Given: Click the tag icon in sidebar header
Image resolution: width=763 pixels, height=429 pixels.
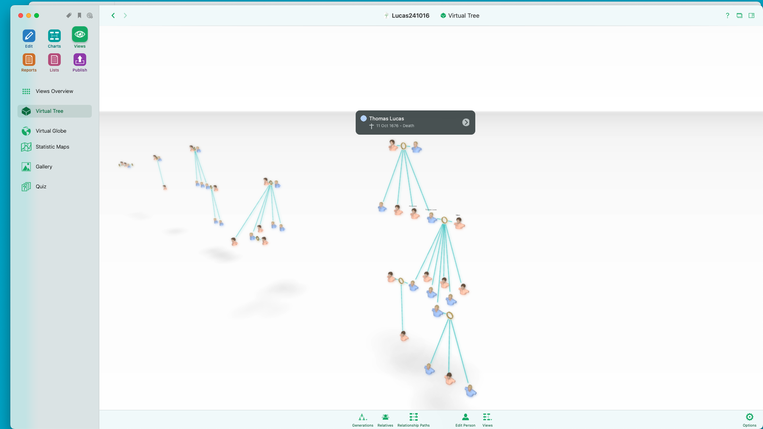Looking at the screenshot, I should 69,16.
